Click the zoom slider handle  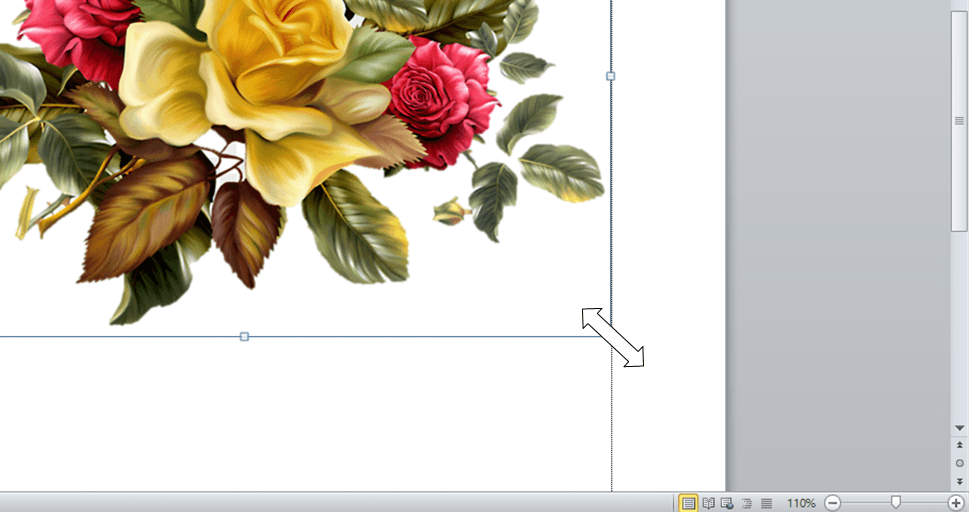[896, 503]
